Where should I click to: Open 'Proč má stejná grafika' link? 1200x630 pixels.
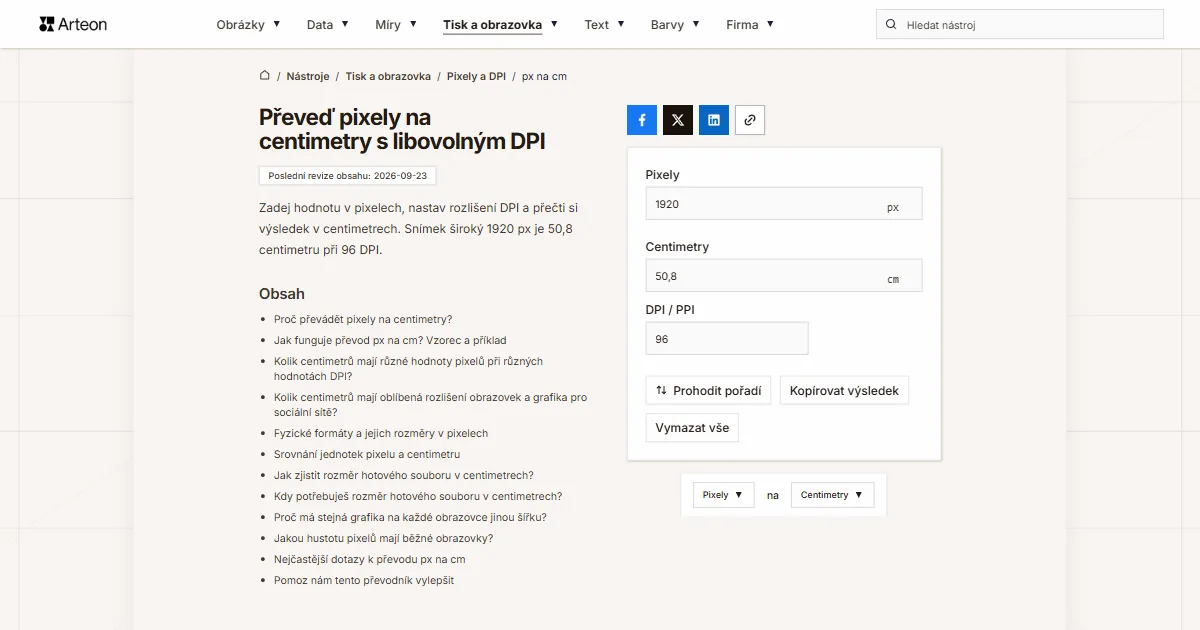pyautogui.click(x=410, y=518)
